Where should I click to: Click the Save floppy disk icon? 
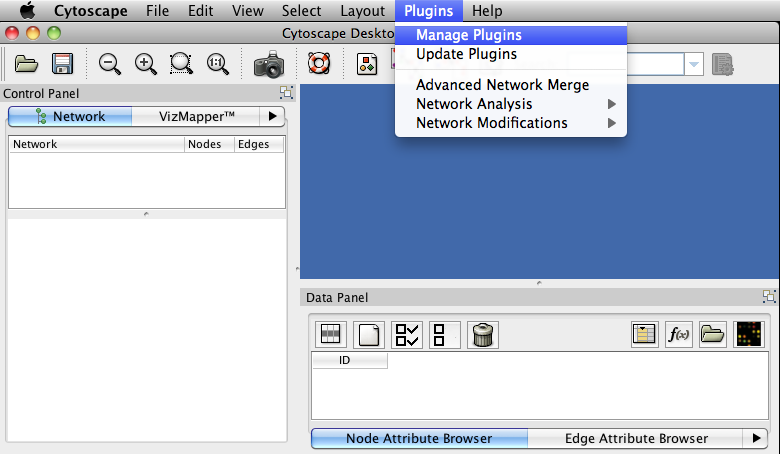point(62,64)
